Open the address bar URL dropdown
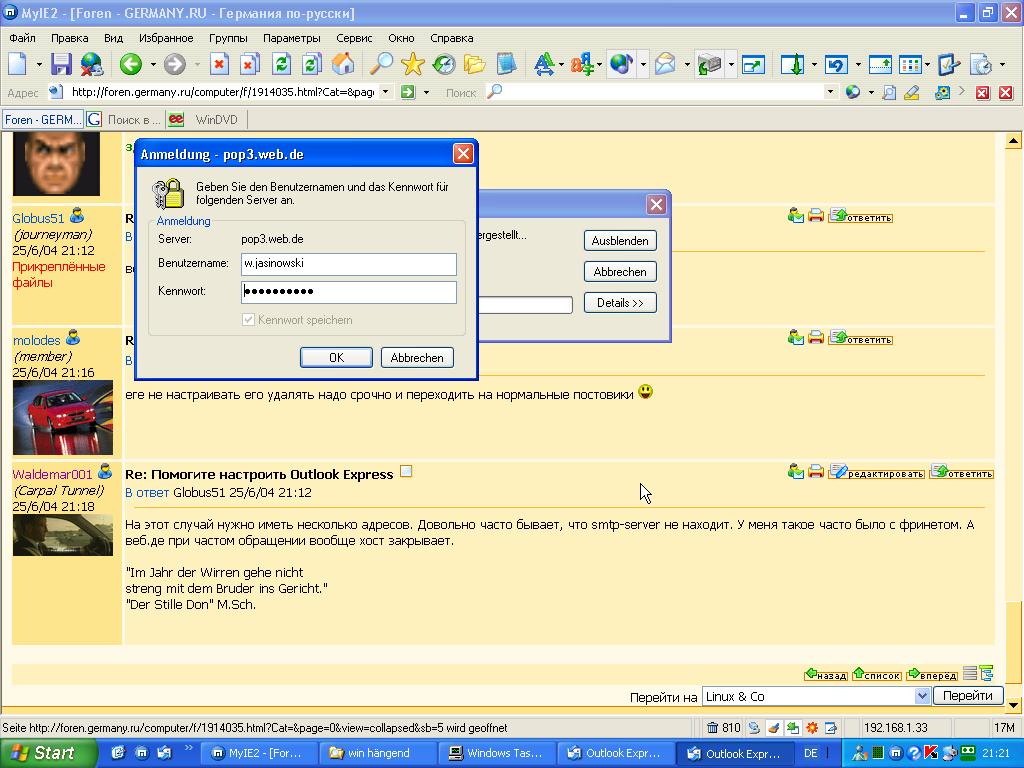 click(386, 92)
